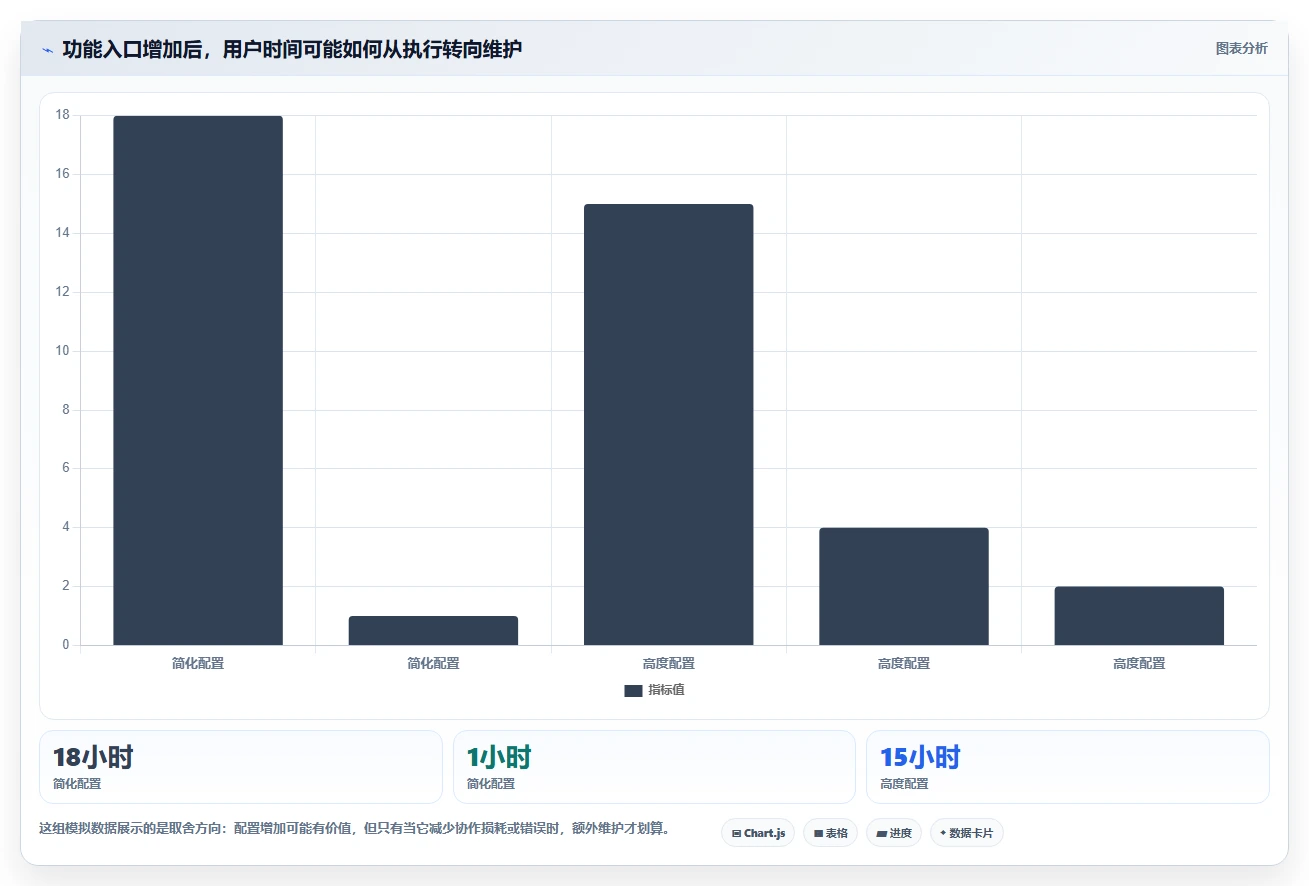The image size is (1309, 886).
Task: Click the bar reaching 15
Action: (668, 424)
